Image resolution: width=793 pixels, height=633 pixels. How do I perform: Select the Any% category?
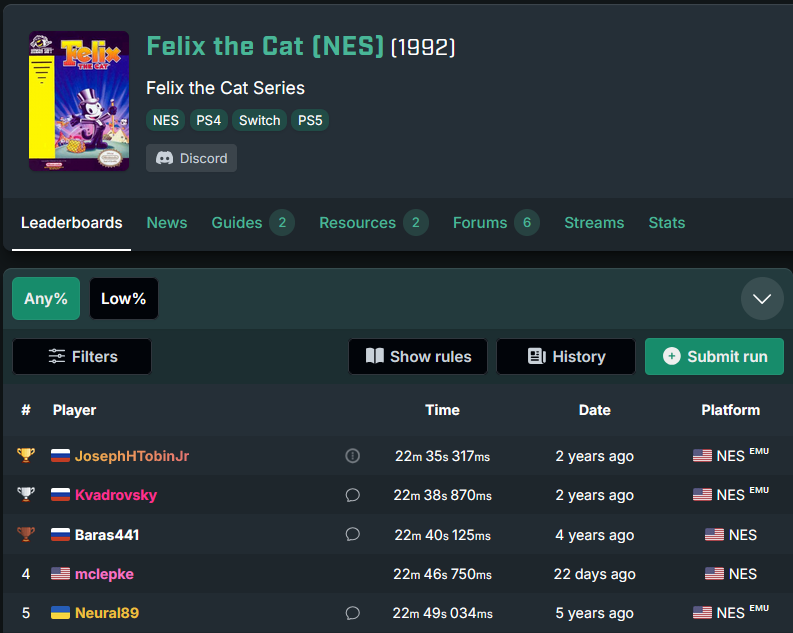[46, 298]
